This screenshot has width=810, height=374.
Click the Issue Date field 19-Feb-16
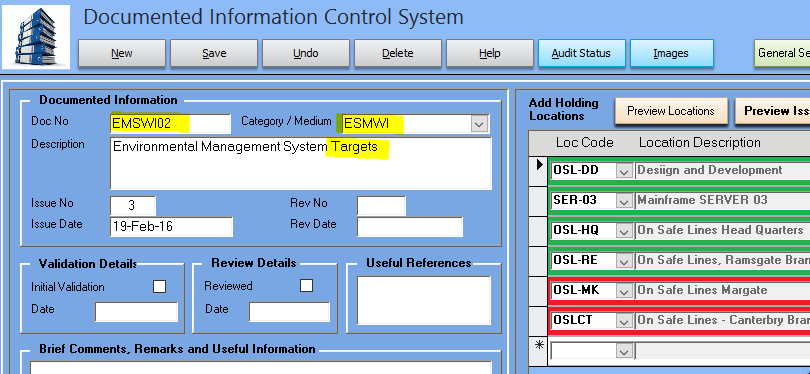(171, 227)
